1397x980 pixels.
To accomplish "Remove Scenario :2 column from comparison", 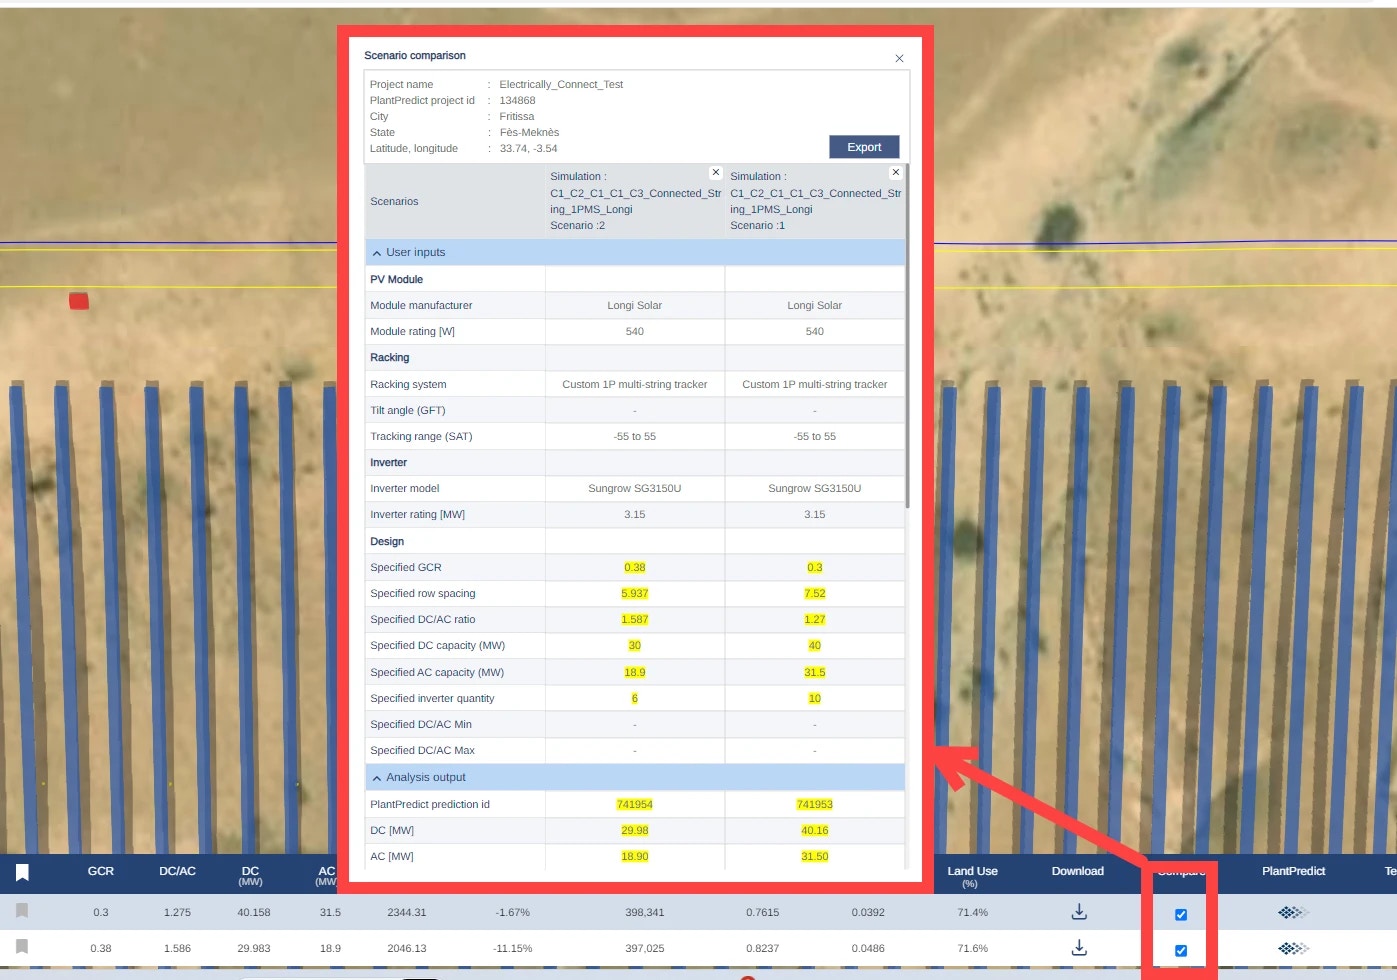I will [716, 172].
